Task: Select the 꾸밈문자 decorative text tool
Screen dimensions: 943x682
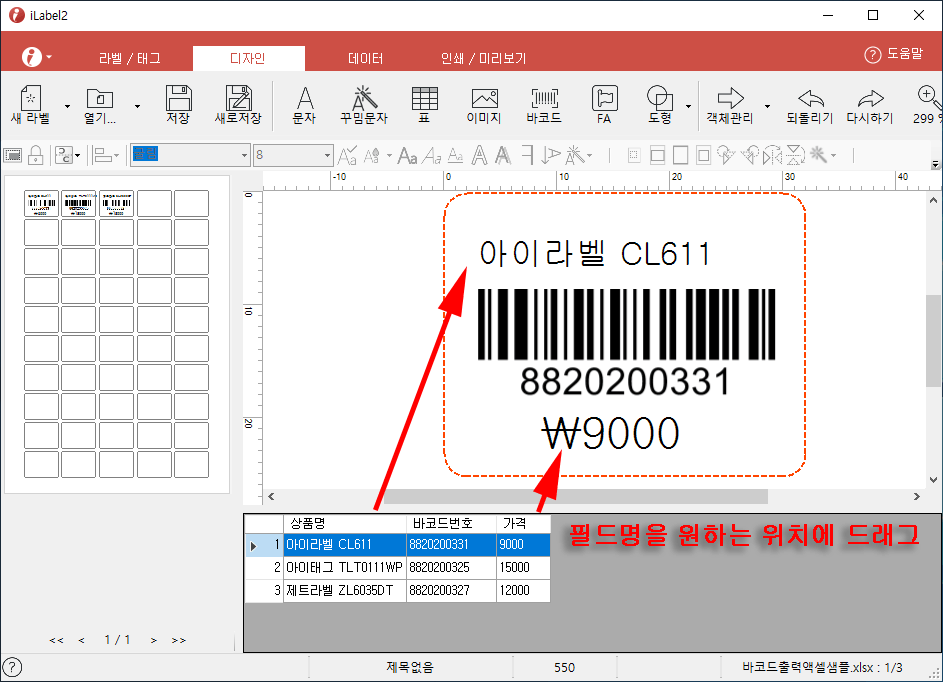Action: click(364, 105)
